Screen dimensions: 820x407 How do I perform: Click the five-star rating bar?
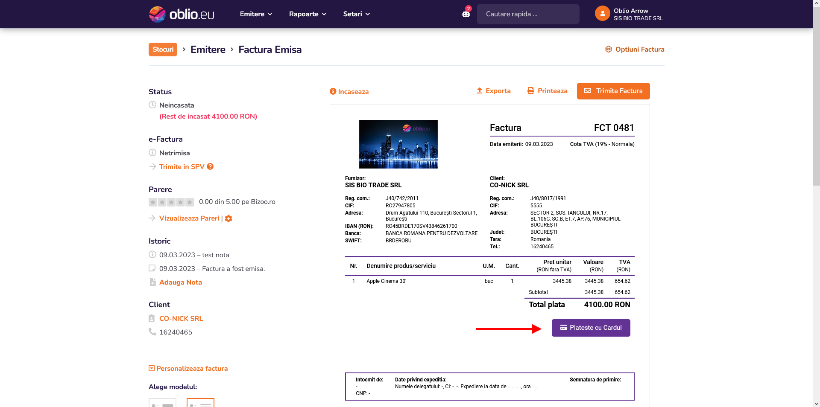[x=172, y=202]
